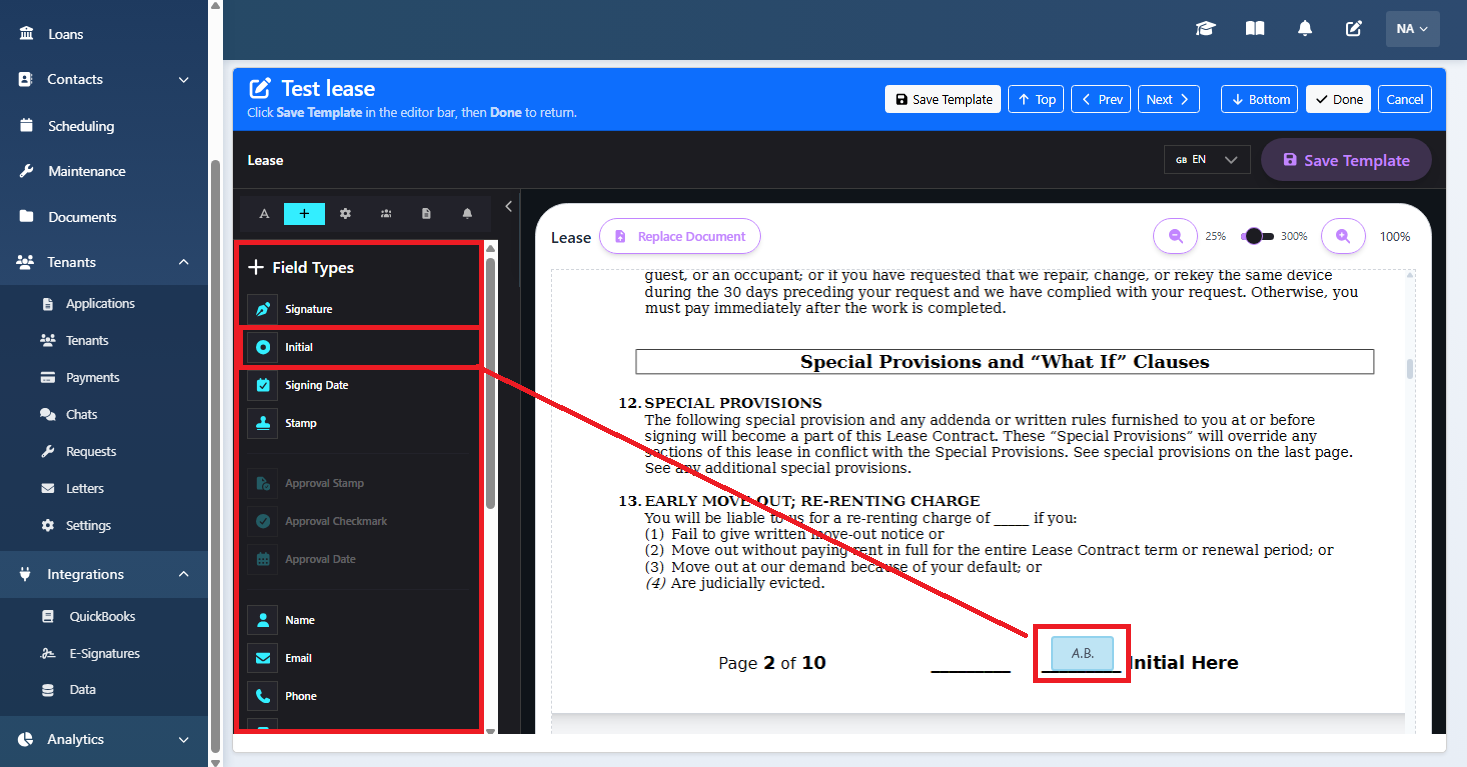Image resolution: width=1467 pixels, height=767 pixels.
Task: Select the A.B. initial field on document
Action: pos(1082,653)
